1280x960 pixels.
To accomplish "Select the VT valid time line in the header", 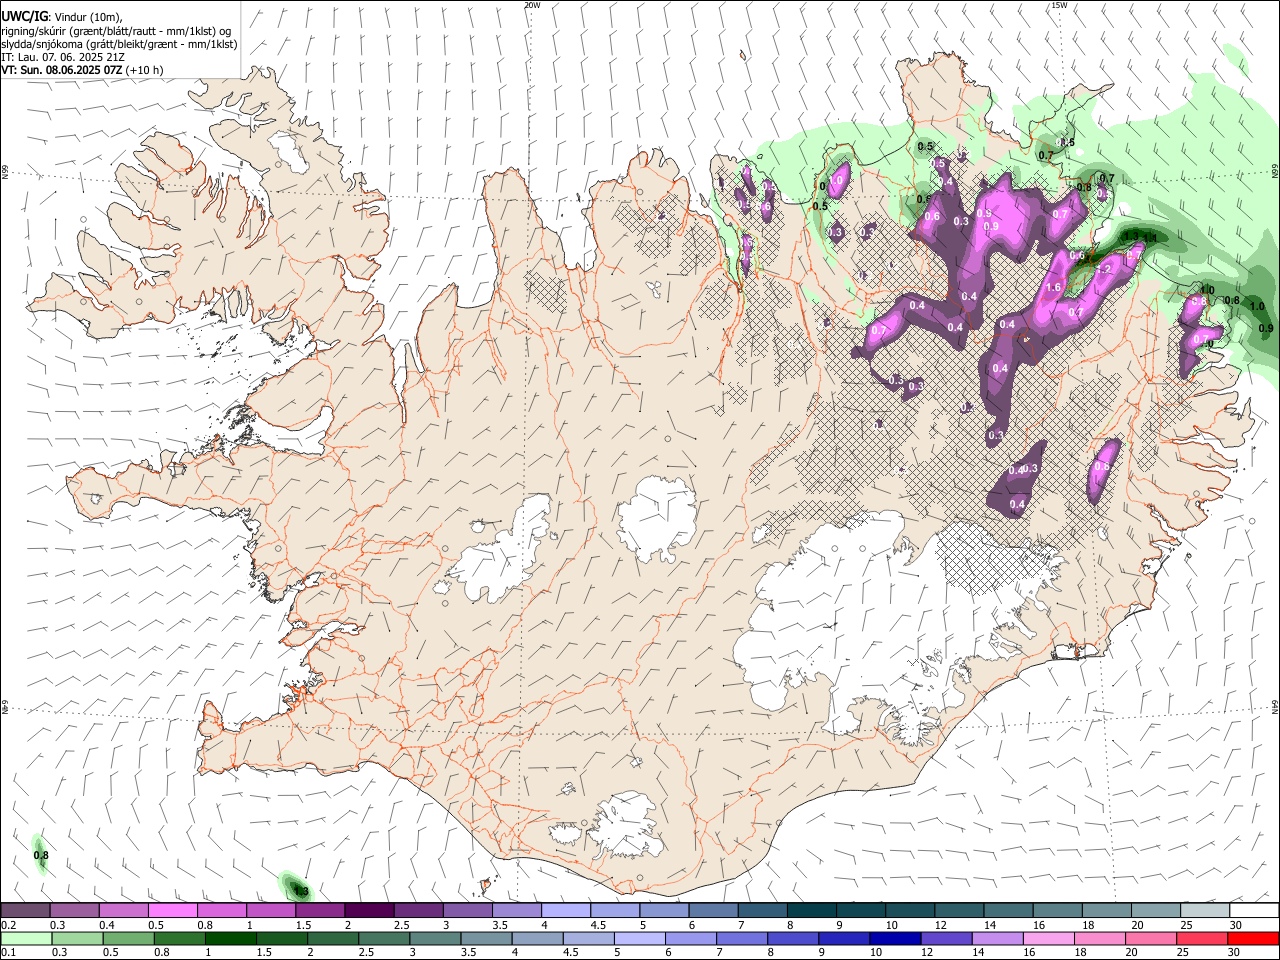I will point(82,70).
